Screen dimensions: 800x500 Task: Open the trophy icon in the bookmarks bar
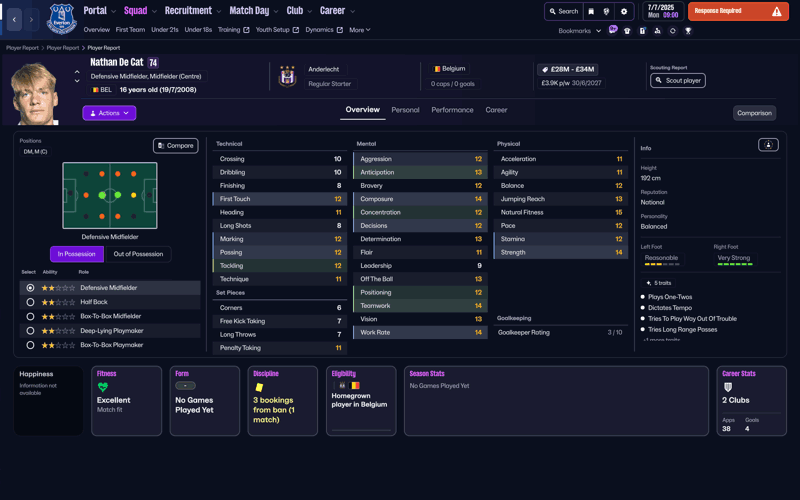(x=688, y=31)
